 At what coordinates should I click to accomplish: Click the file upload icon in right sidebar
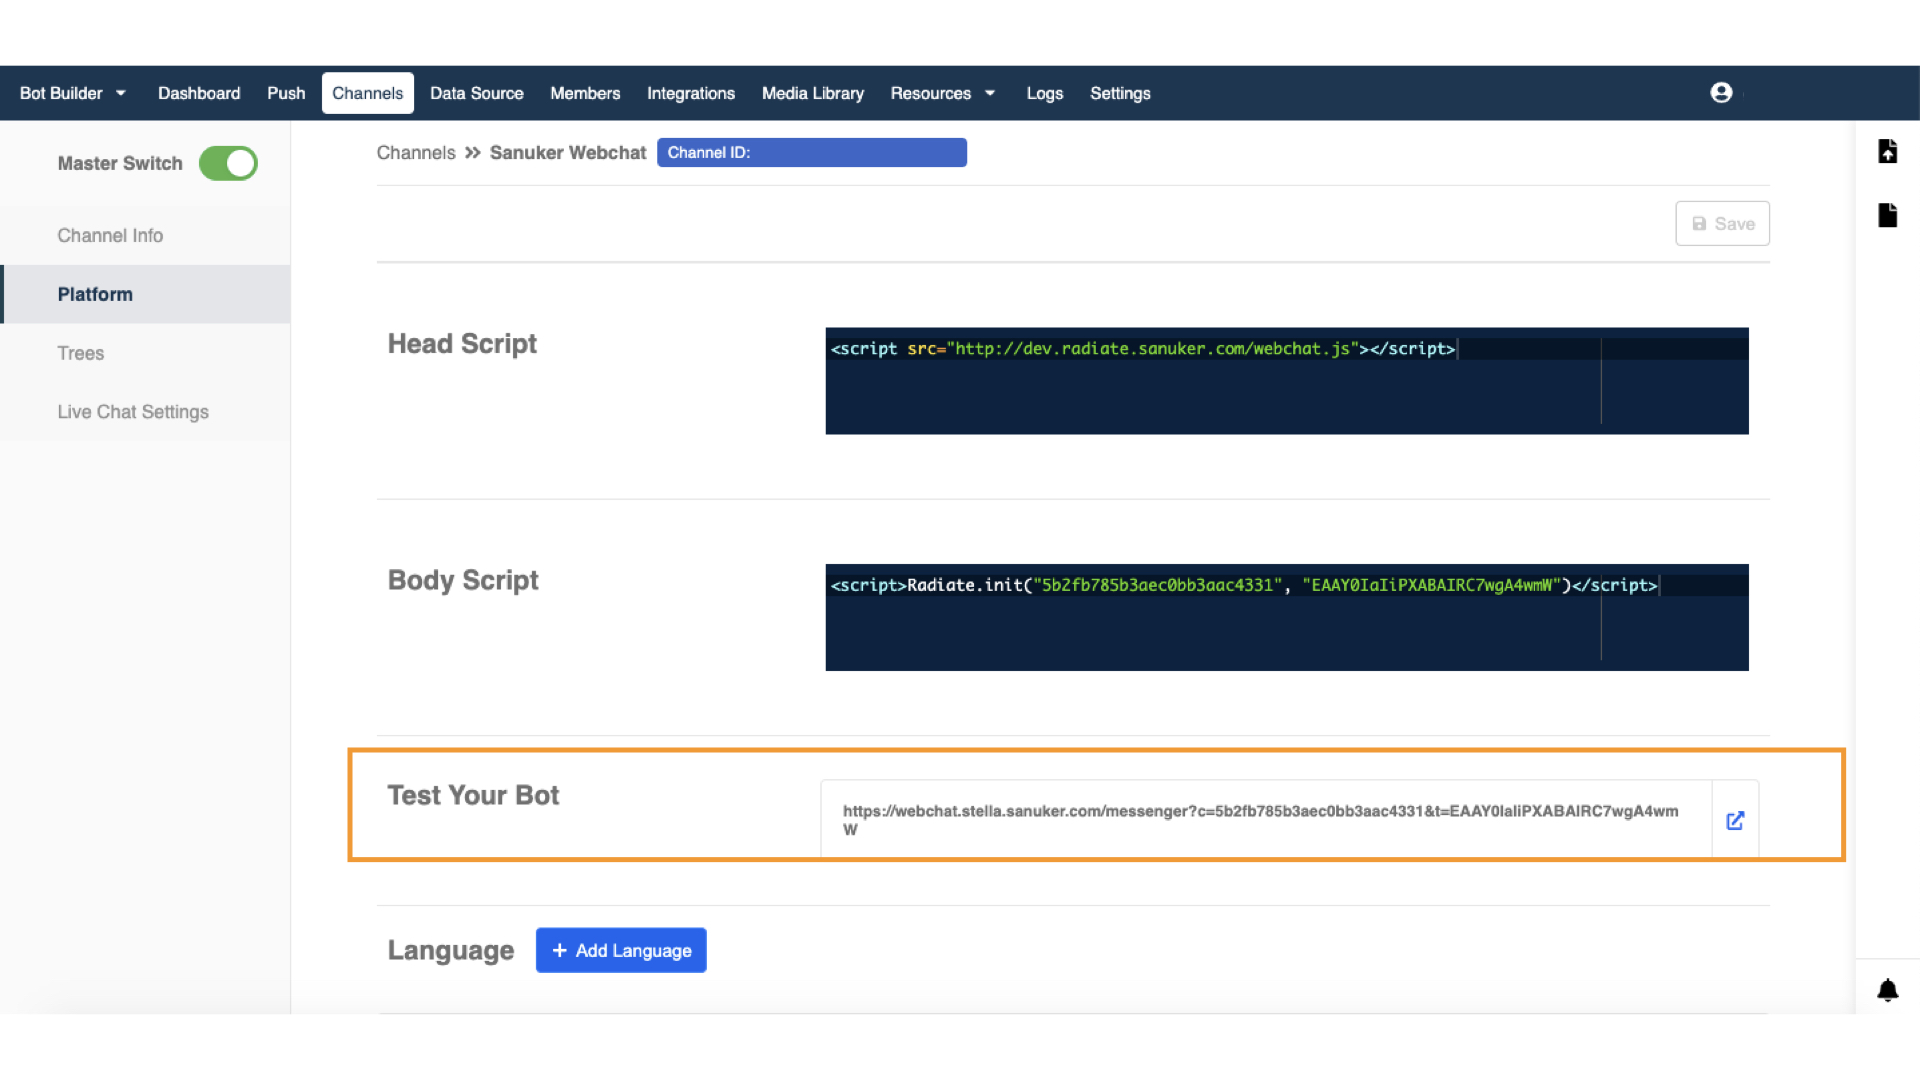pyautogui.click(x=1887, y=151)
